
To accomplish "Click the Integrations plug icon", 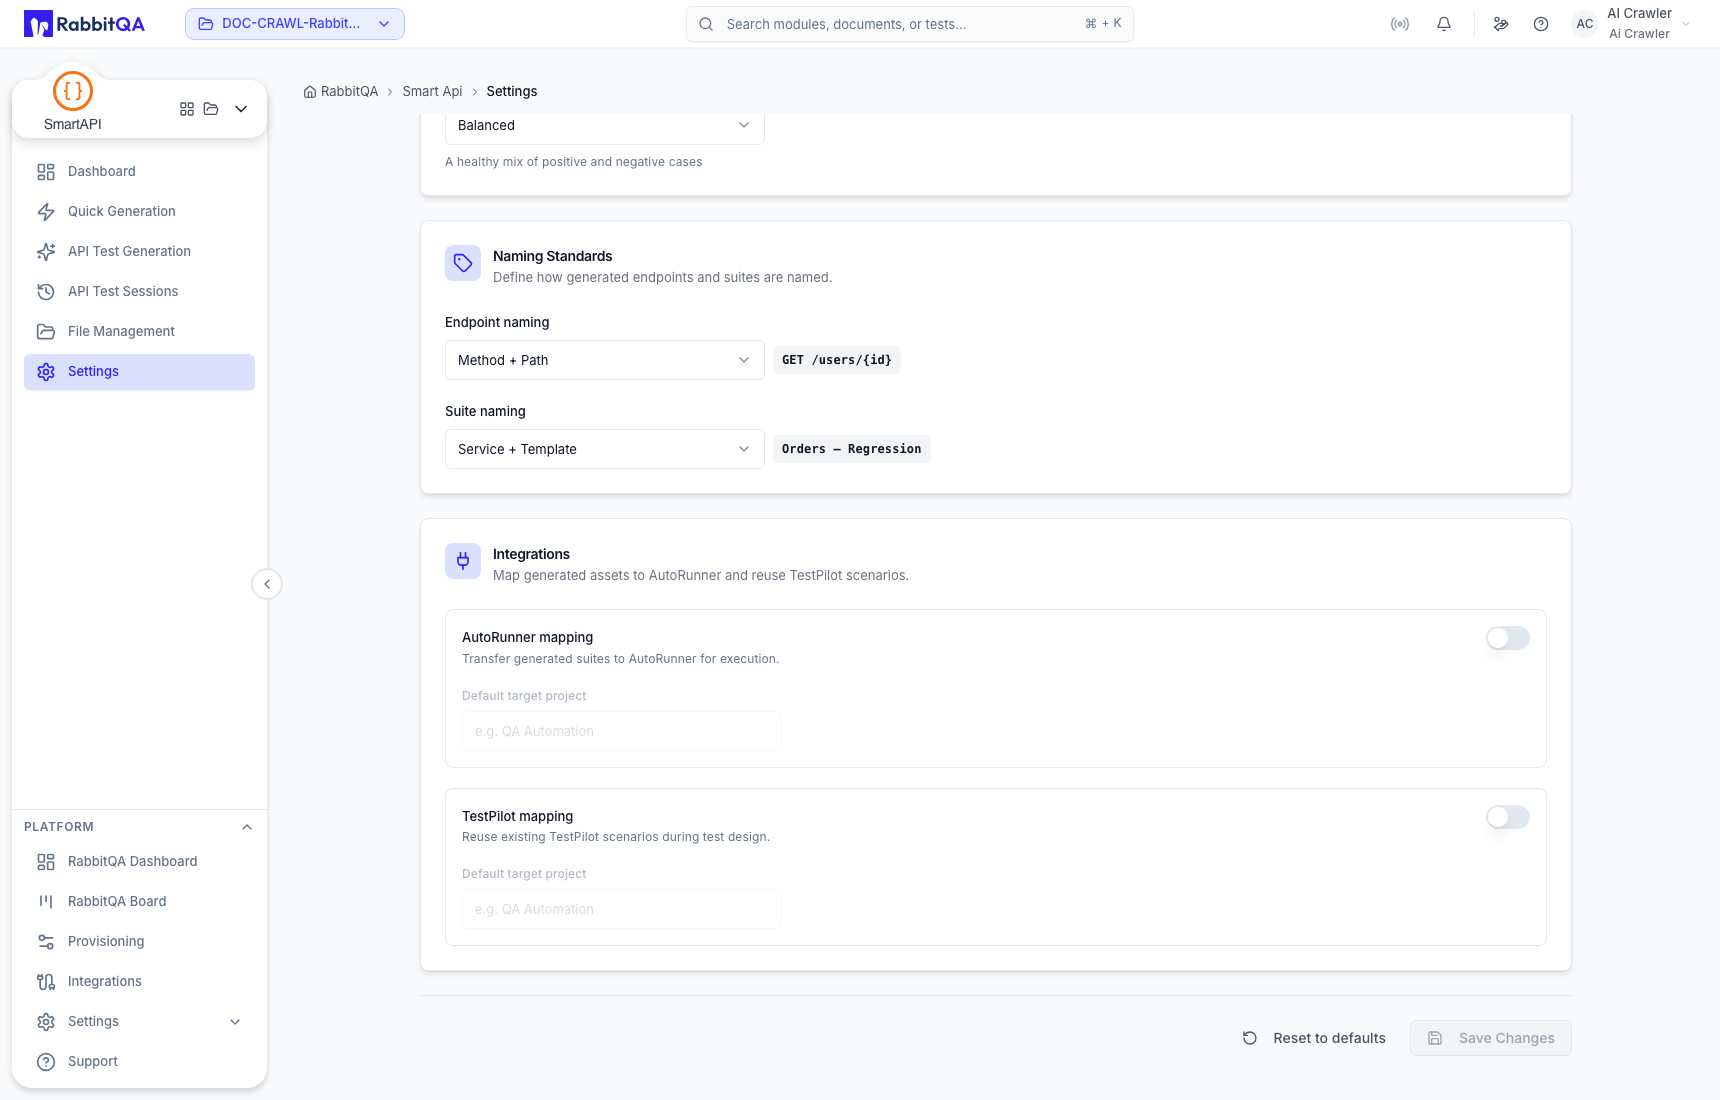I will click(x=463, y=561).
